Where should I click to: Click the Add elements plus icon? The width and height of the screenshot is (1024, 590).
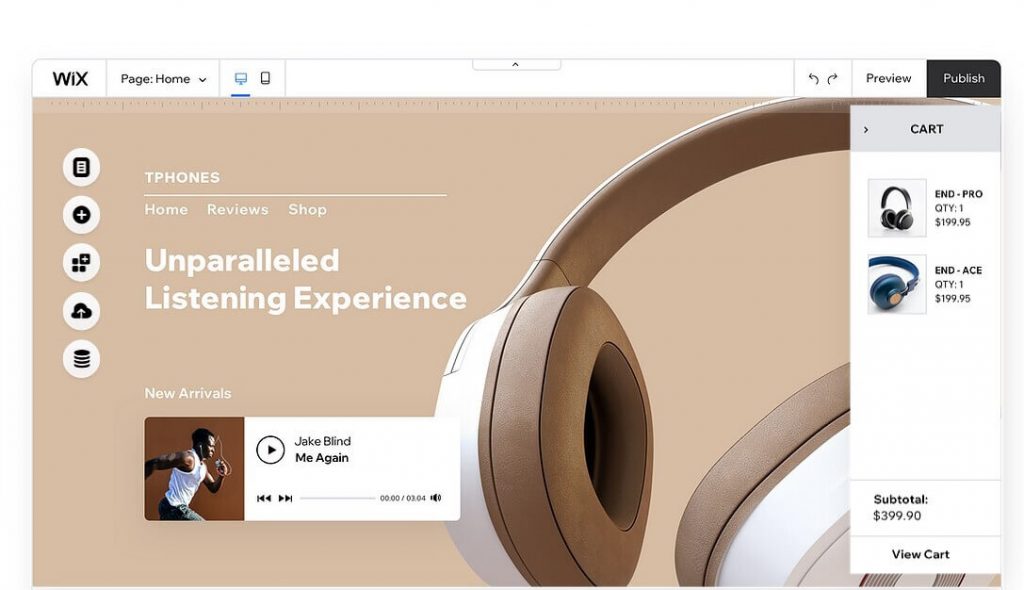[81, 215]
